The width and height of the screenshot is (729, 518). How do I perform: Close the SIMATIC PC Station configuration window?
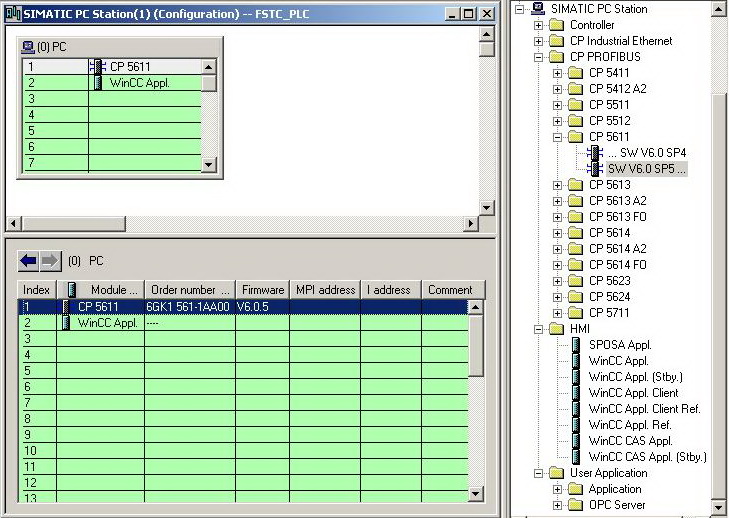(486, 14)
